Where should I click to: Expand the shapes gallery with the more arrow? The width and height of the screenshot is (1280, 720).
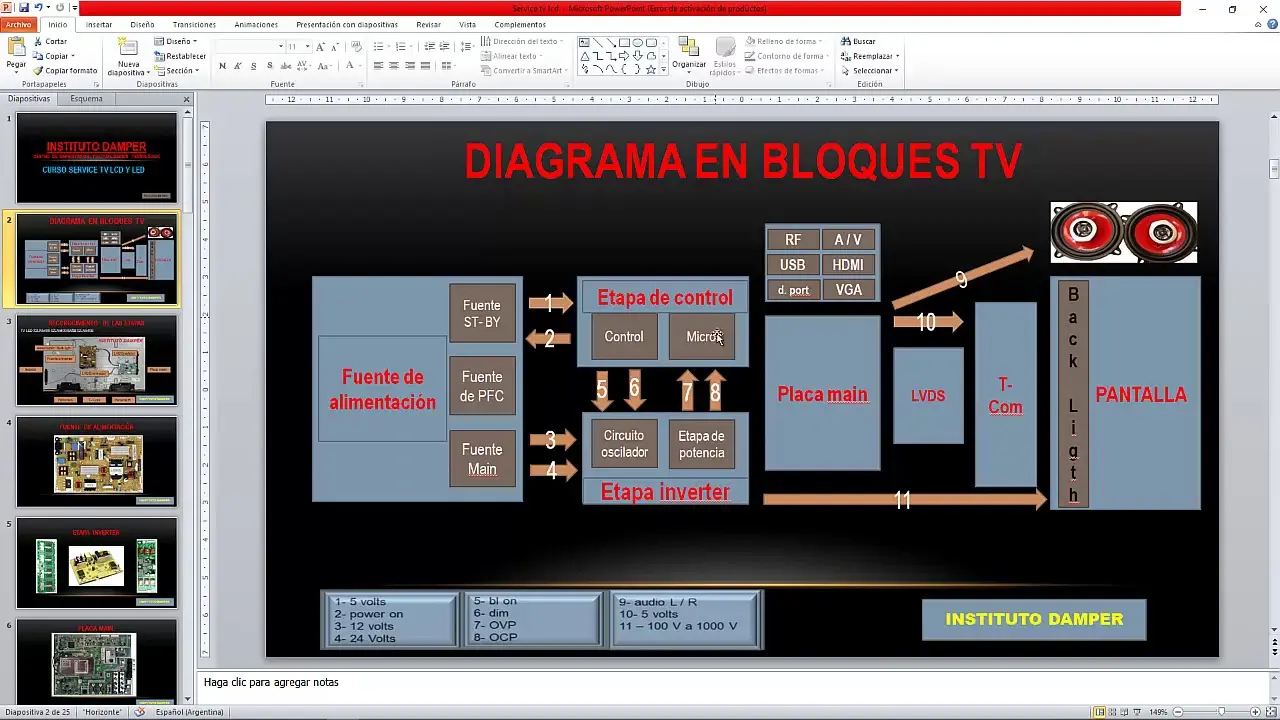(x=664, y=70)
